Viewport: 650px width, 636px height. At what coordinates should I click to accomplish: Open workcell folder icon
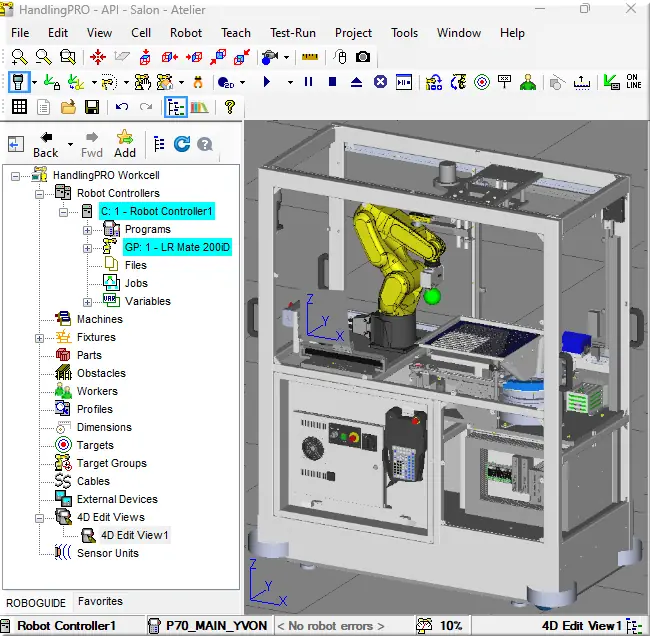68,107
